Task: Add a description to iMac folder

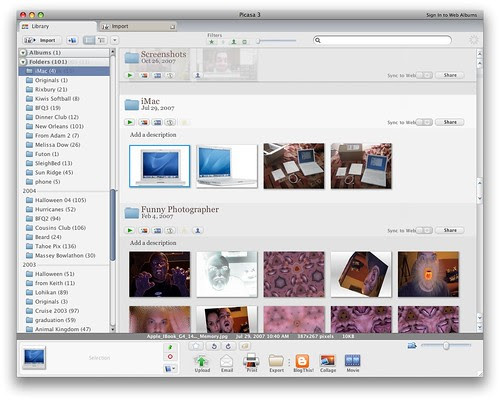Action: tap(153, 135)
